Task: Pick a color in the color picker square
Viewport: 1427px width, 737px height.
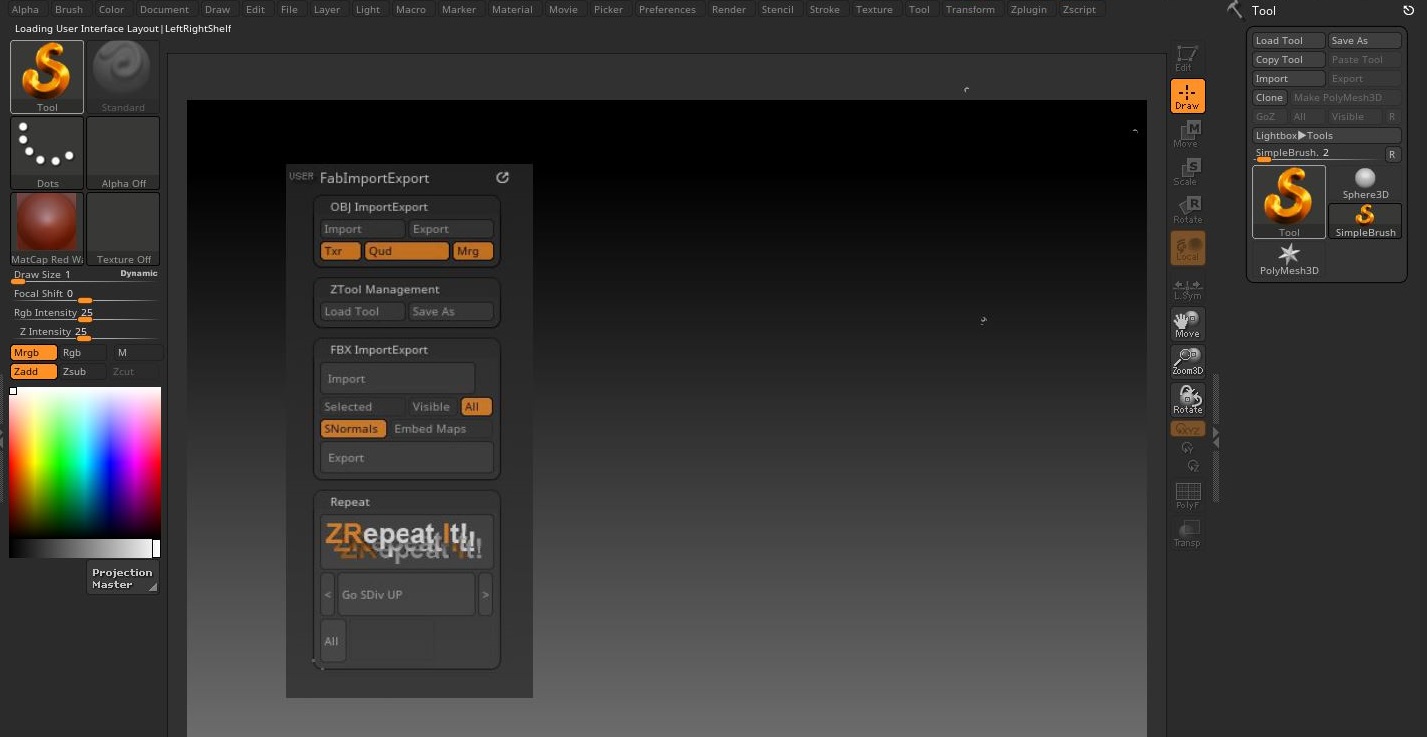Action: click(x=85, y=462)
